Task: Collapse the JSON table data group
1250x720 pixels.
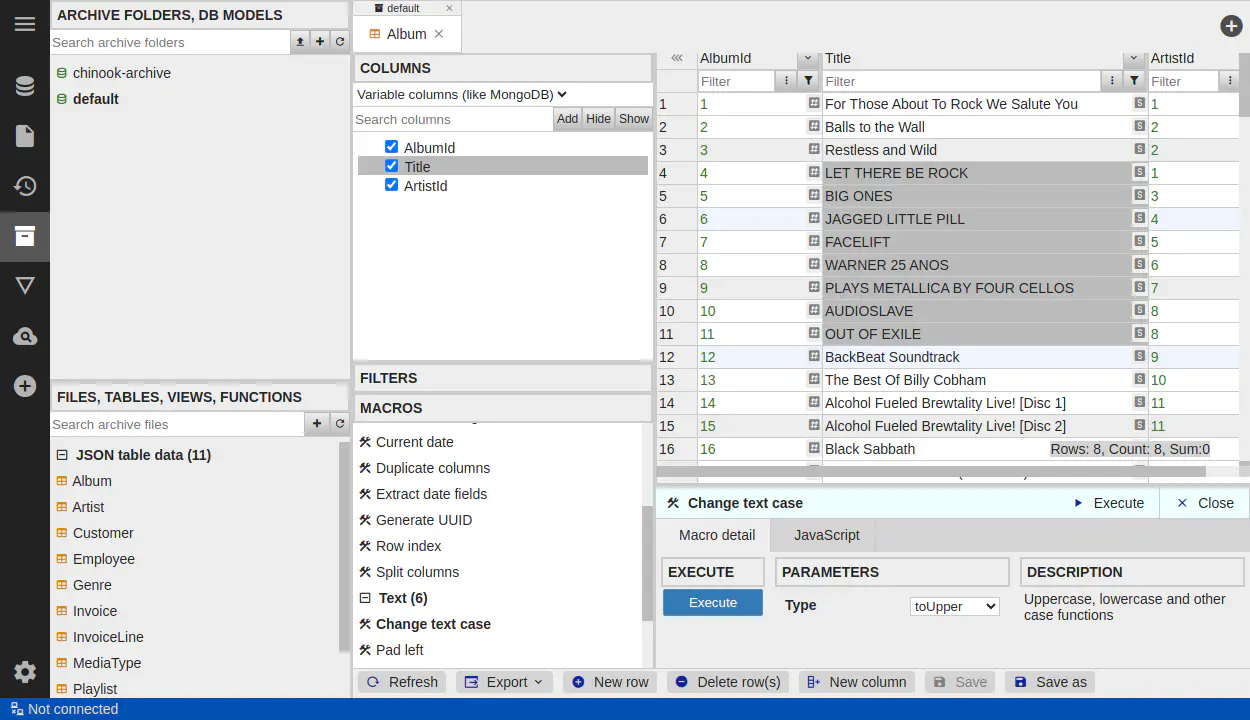Action: (x=62, y=455)
